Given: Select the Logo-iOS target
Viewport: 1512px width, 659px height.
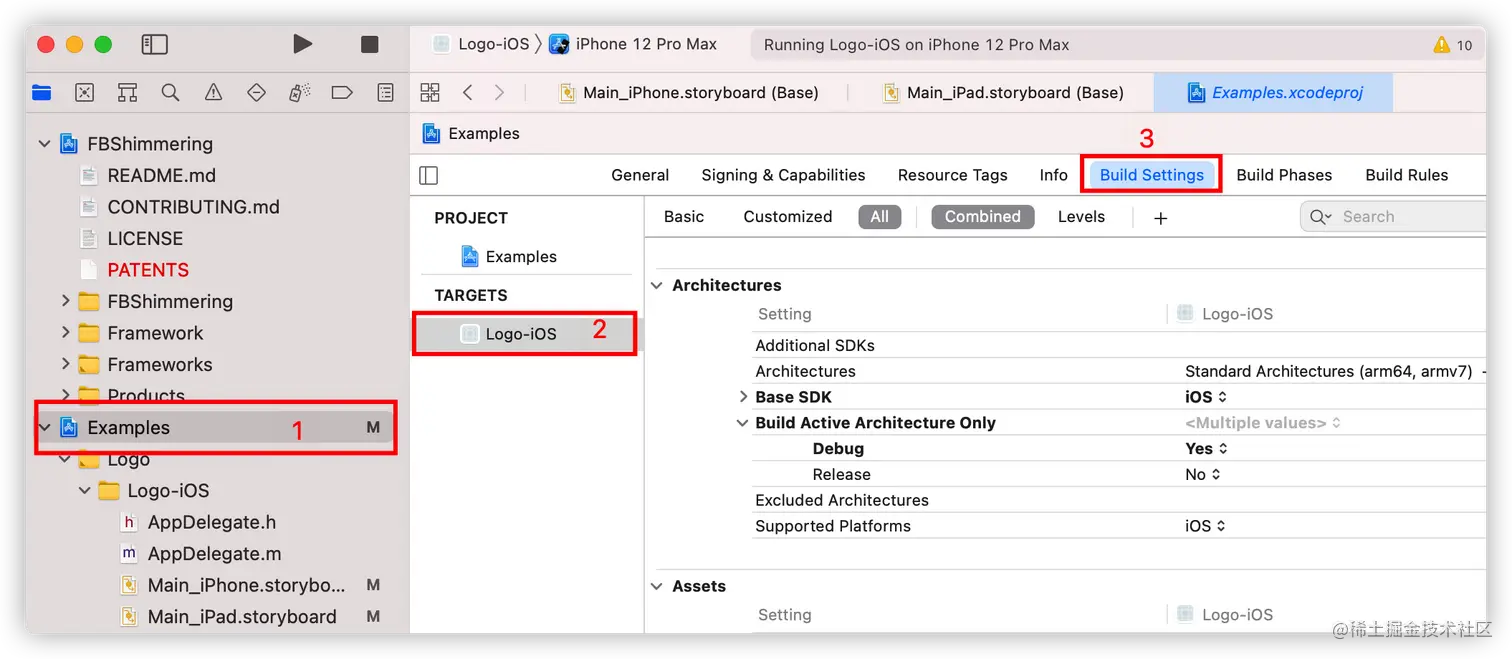Looking at the screenshot, I should (524, 334).
